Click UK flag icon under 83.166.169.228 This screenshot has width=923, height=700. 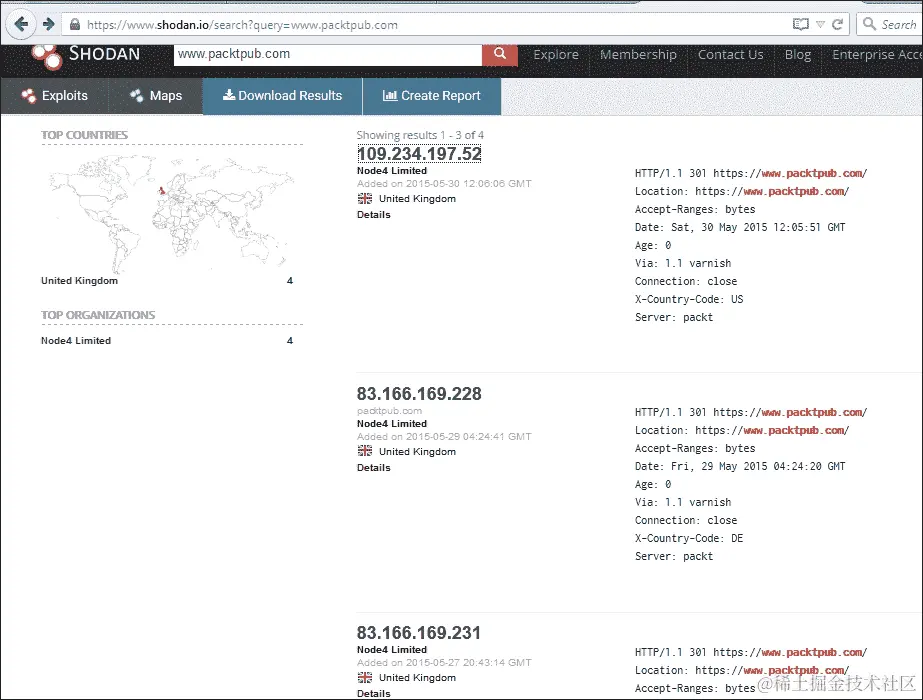tap(365, 451)
